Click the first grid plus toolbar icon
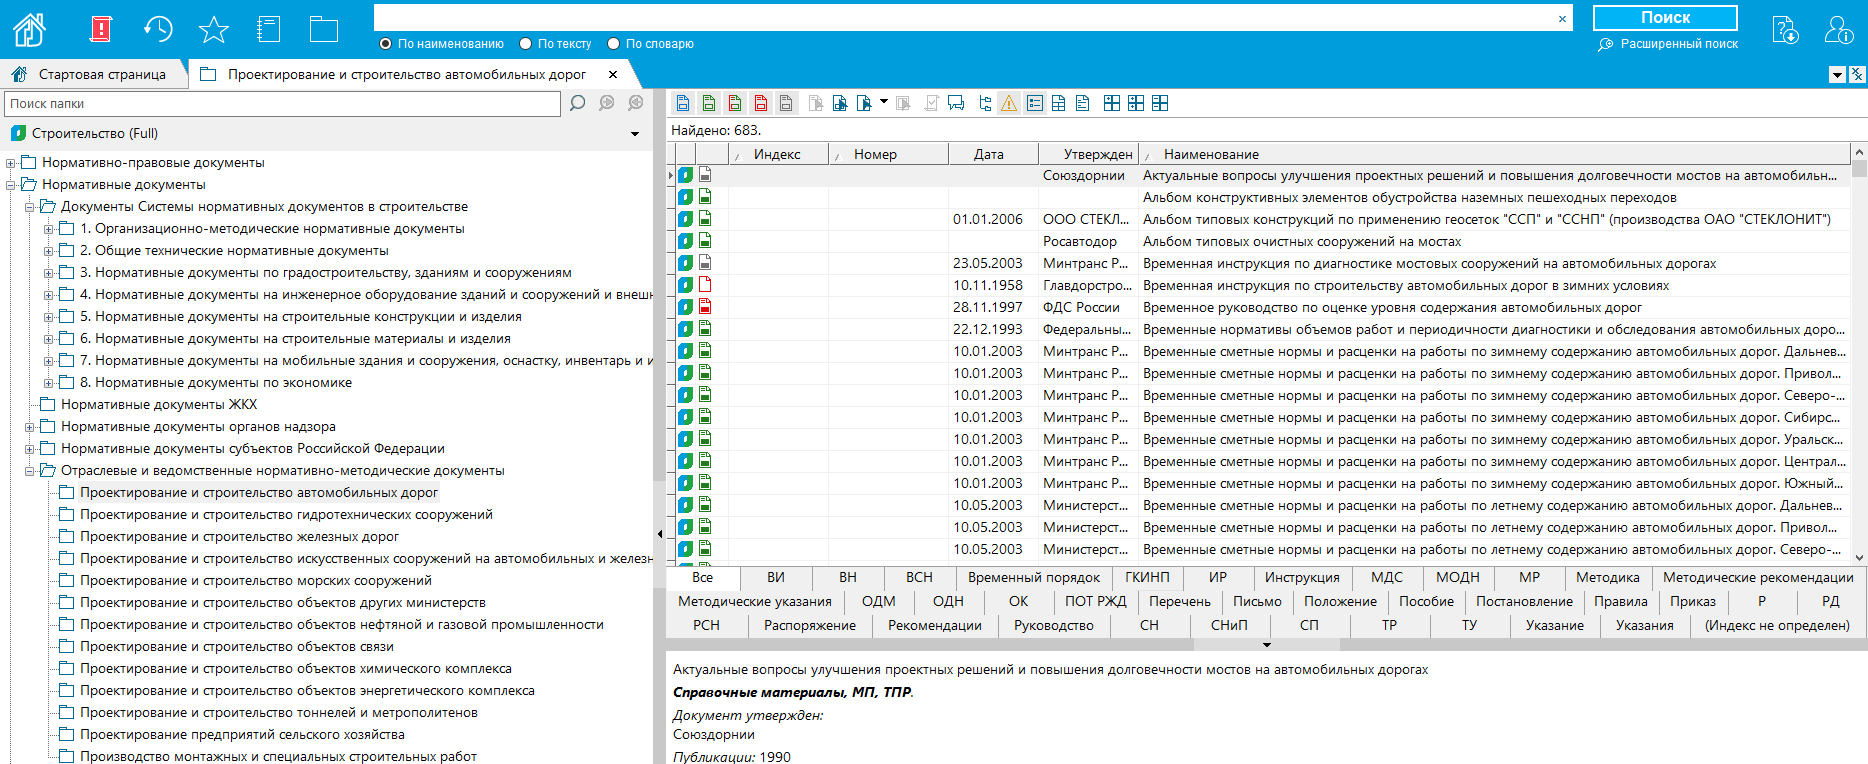The height and width of the screenshot is (764, 1868). [1112, 103]
